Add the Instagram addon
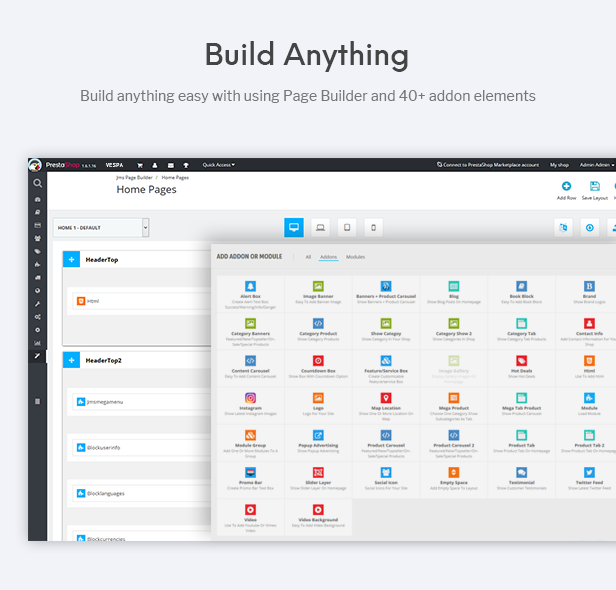 (x=250, y=406)
